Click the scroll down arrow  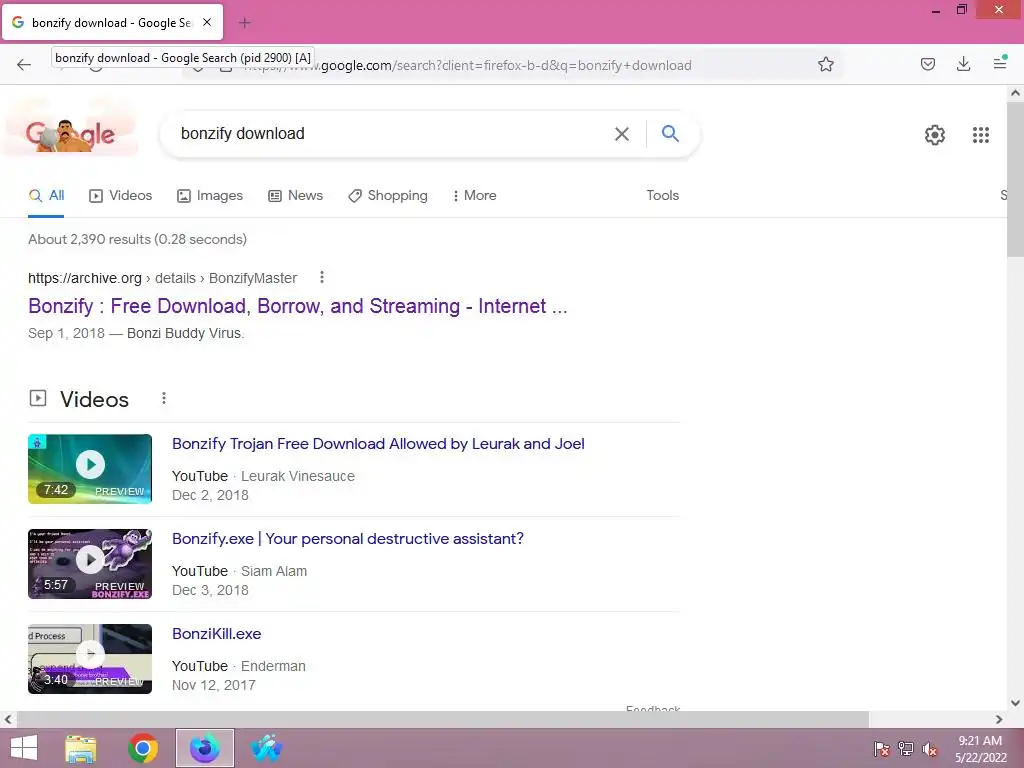click(x=1015, y=703)
